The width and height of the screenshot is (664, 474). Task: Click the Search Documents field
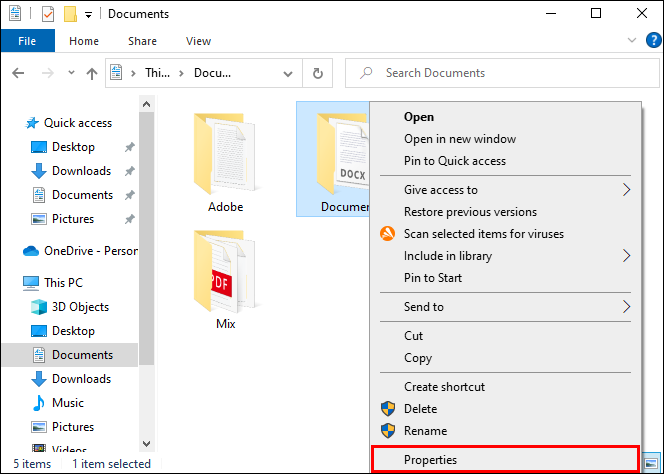tap(500, 73)
